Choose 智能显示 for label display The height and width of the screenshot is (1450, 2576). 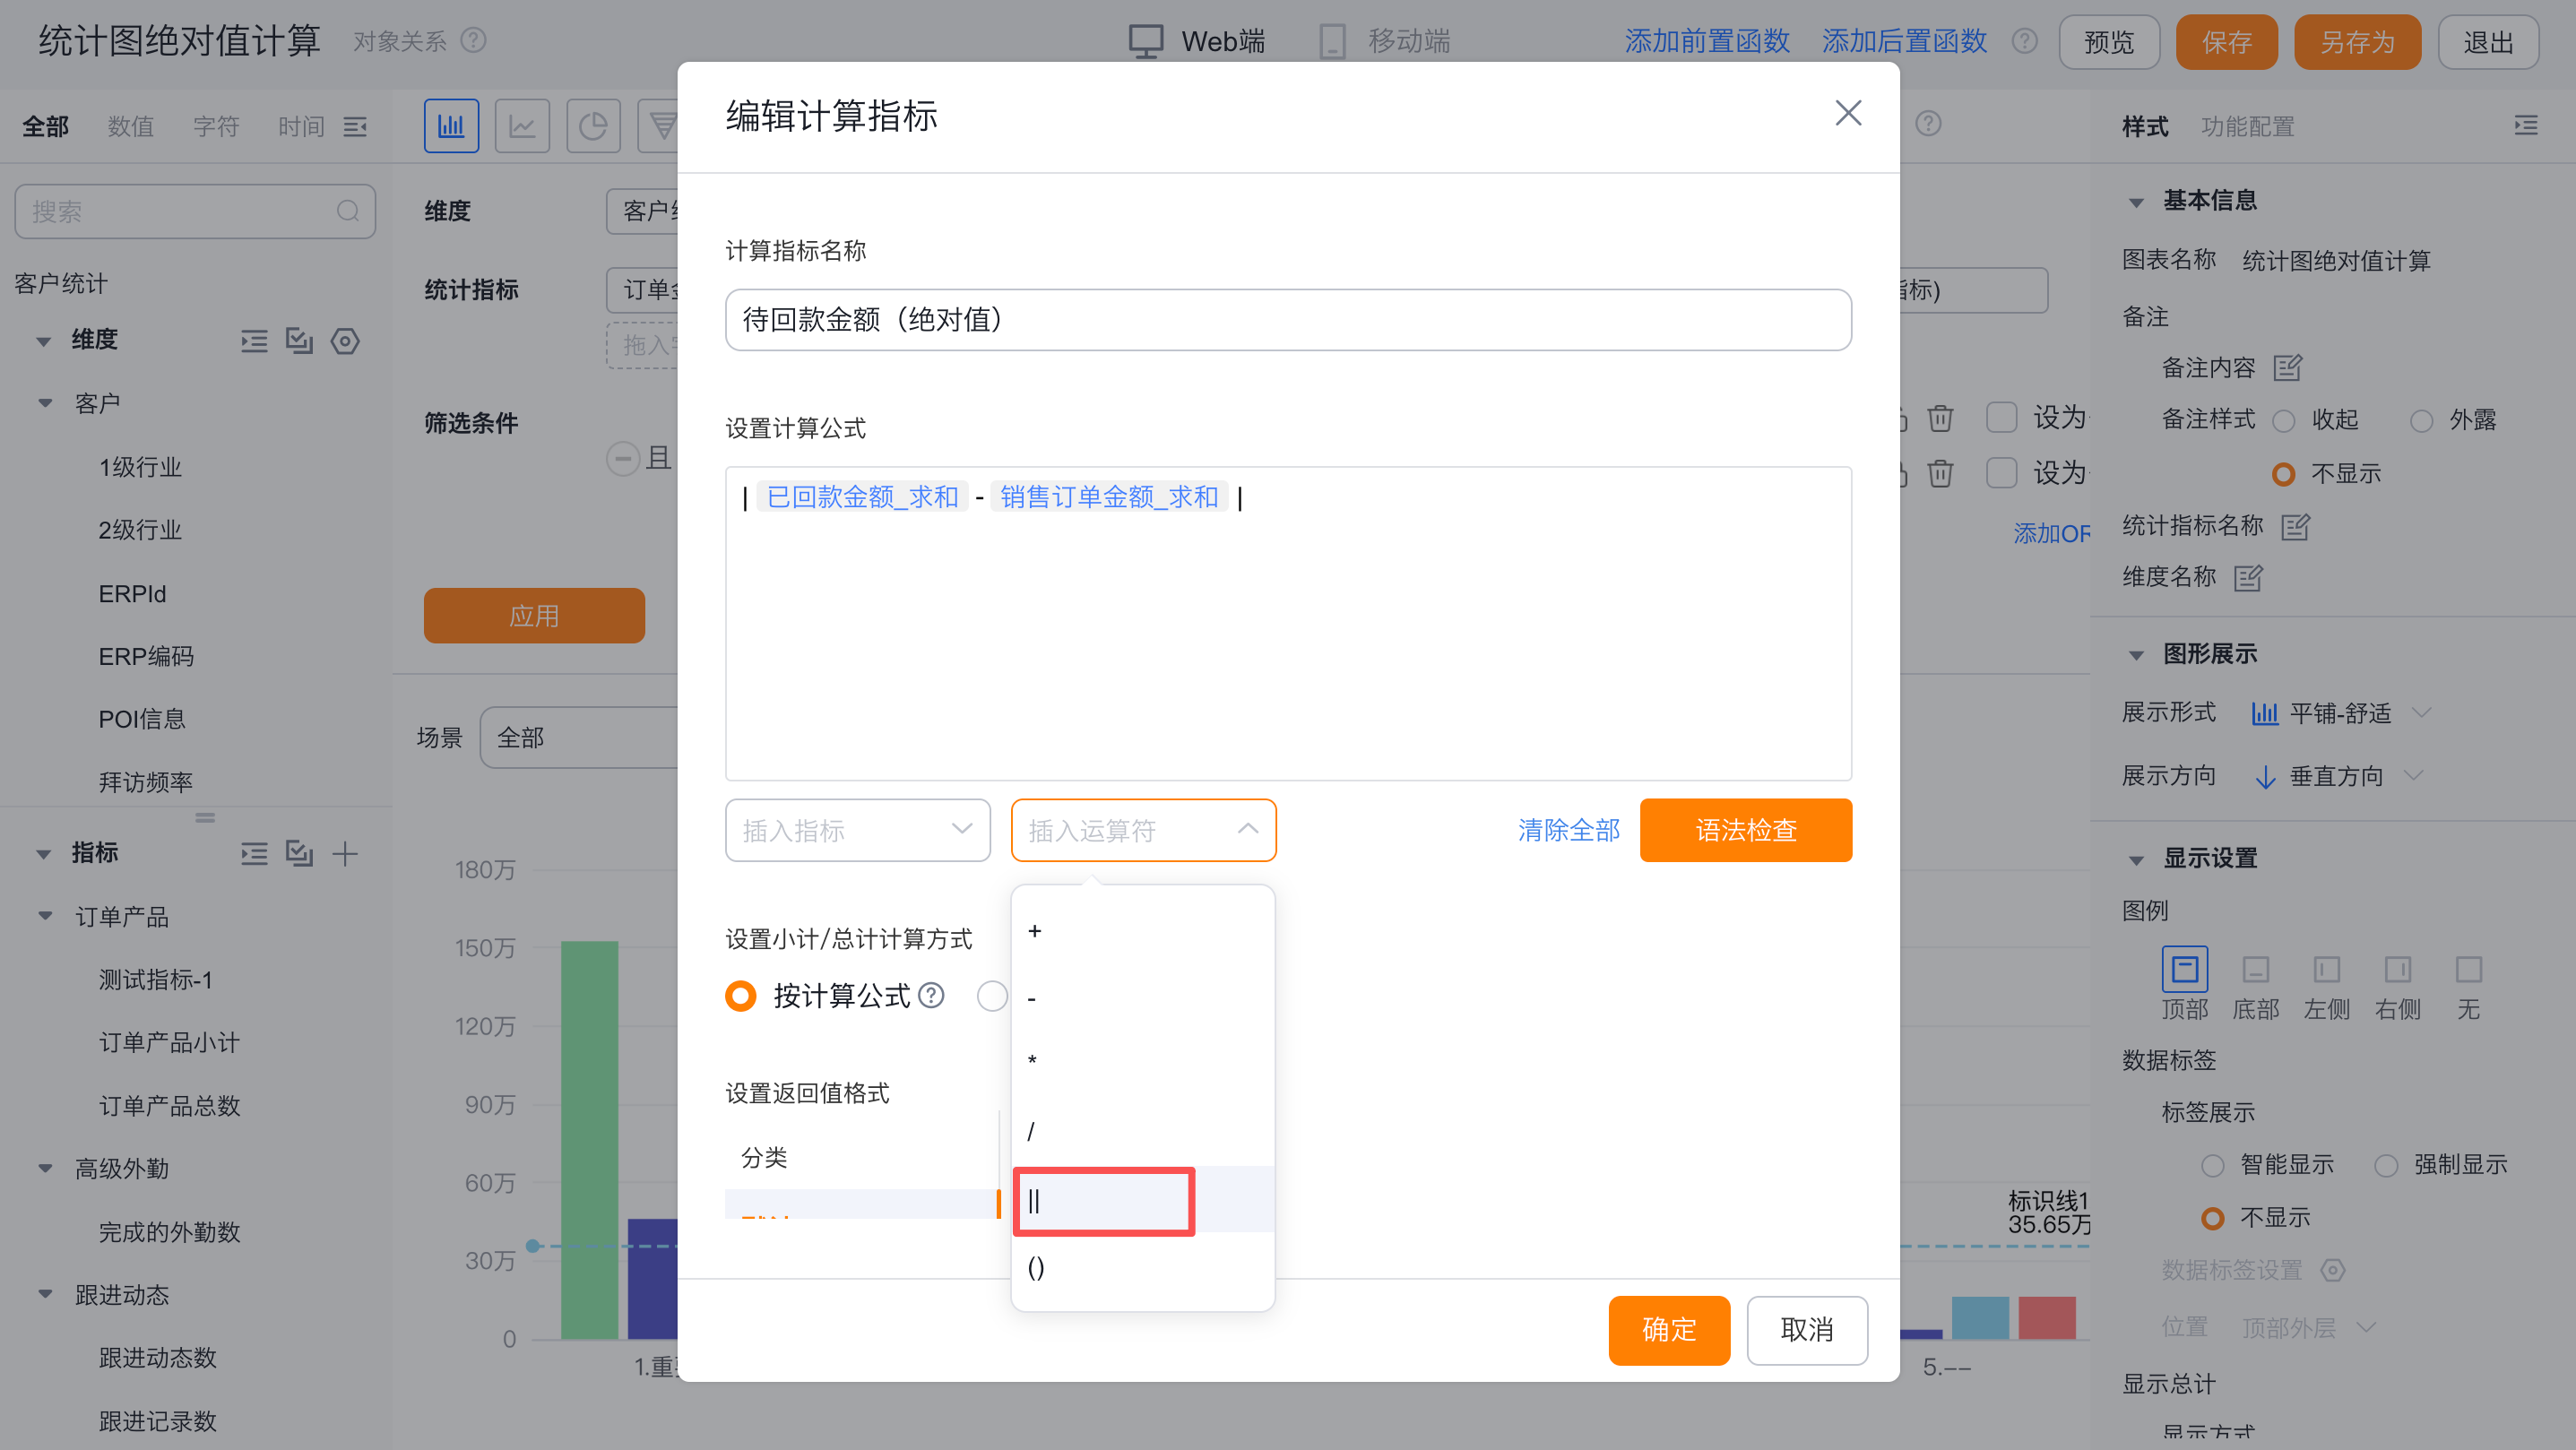point(2212,1165)
